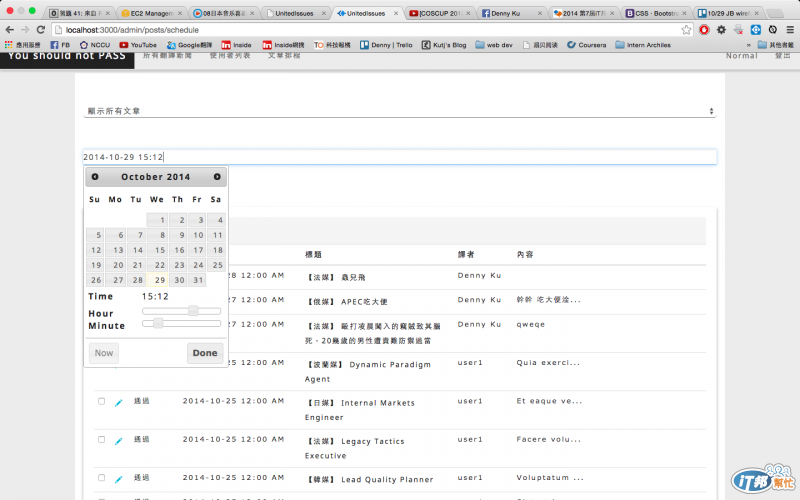Screen dimensions: 800x500
Task: Bookmark this page with the star icon
Action: 686,30
